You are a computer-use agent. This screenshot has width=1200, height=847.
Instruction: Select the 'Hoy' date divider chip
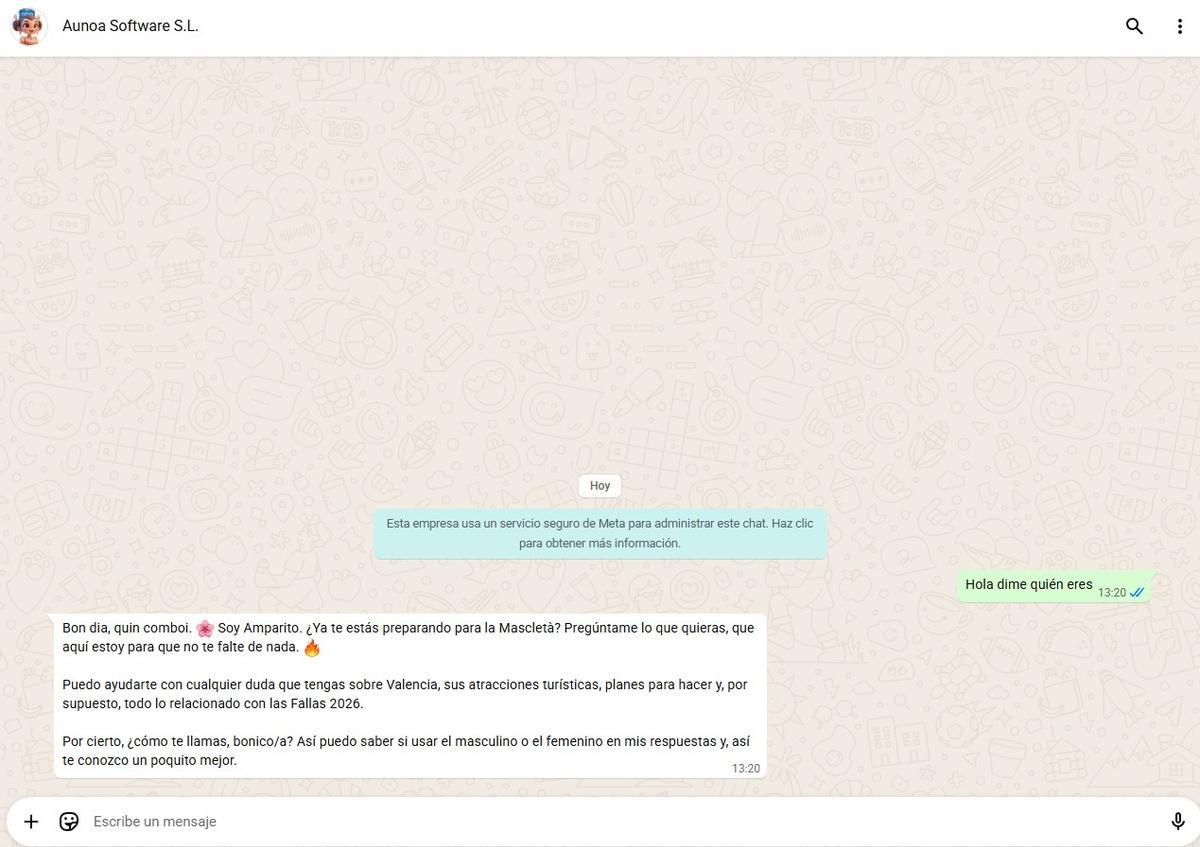[599, 485]
